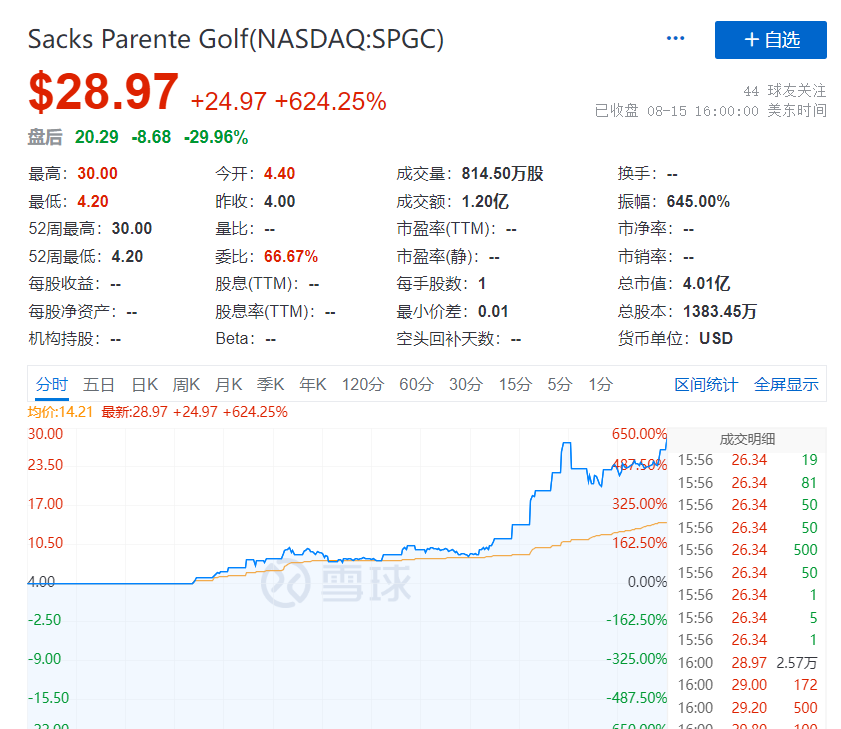This screenshot has height=729, width=841.
Task: Select the 1分 interval tab
Action: tap(600, 384)
